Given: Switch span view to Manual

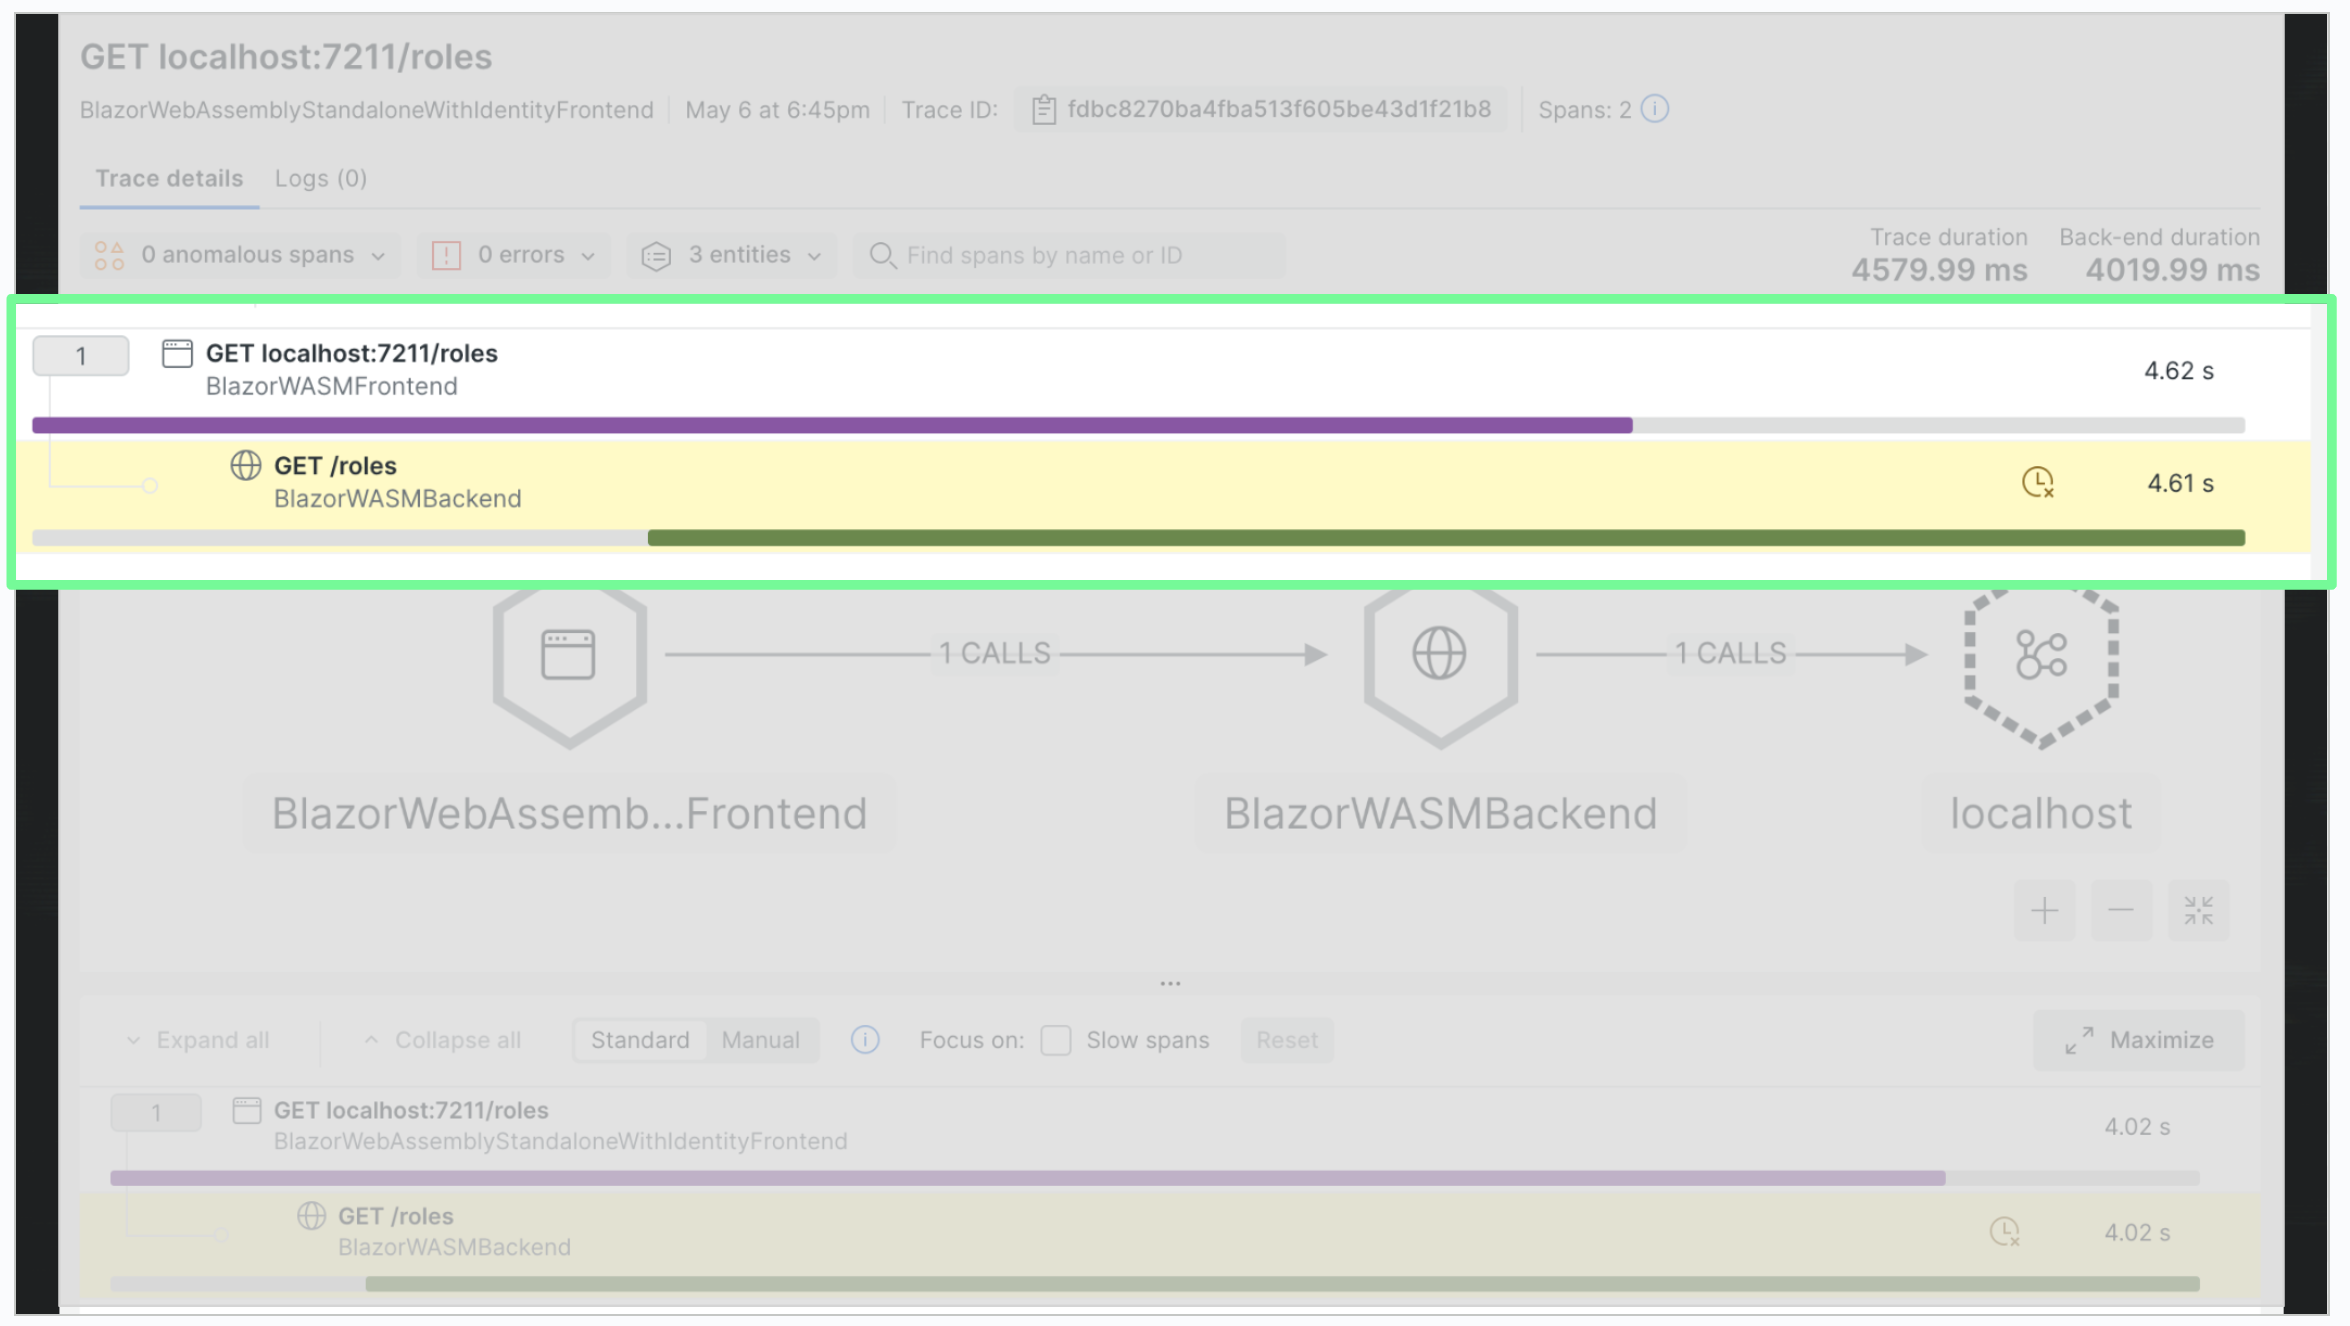Looking at the screenshot, I should pos(761,1040).
